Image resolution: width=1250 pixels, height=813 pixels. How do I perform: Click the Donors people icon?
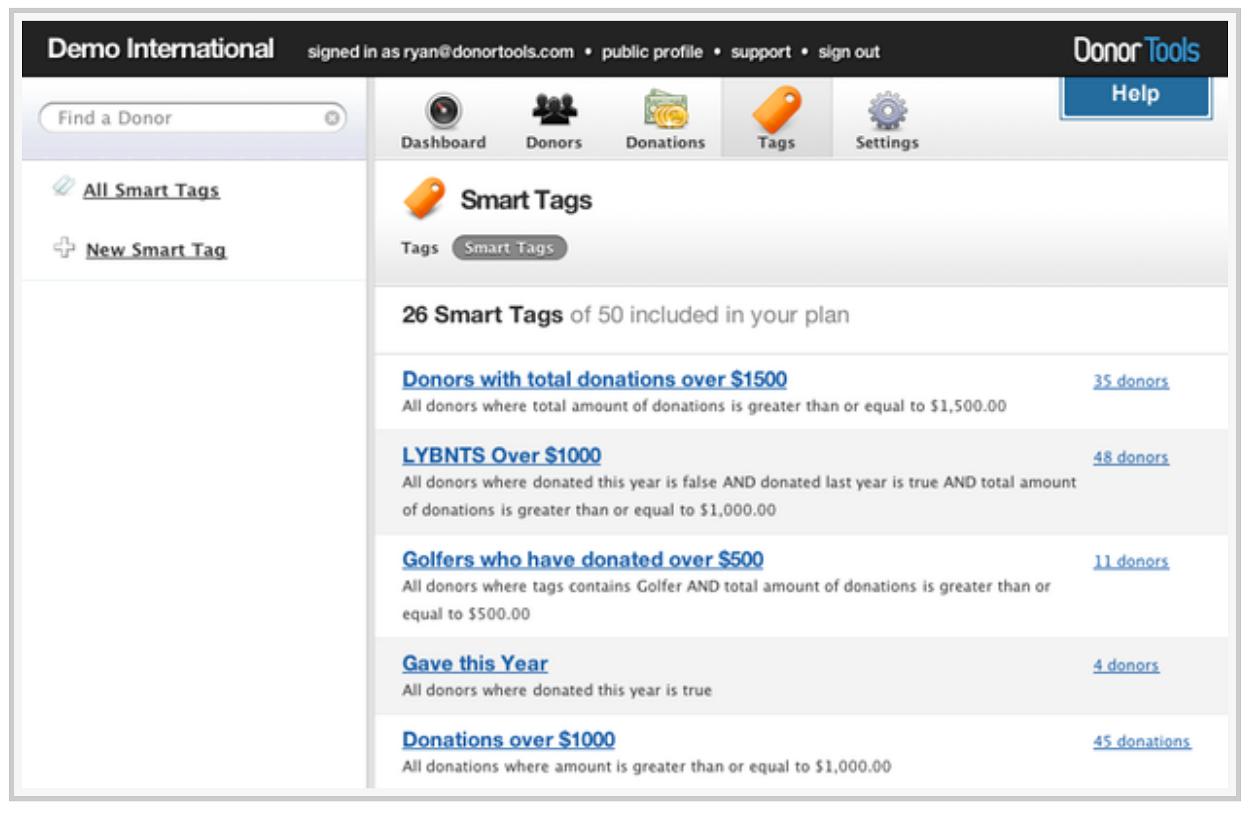pyautogui.click(x=553, y=108)
